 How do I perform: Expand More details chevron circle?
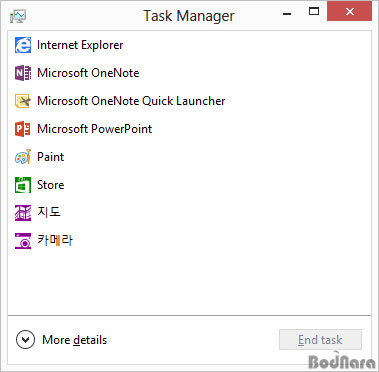(x=25, y=340)
